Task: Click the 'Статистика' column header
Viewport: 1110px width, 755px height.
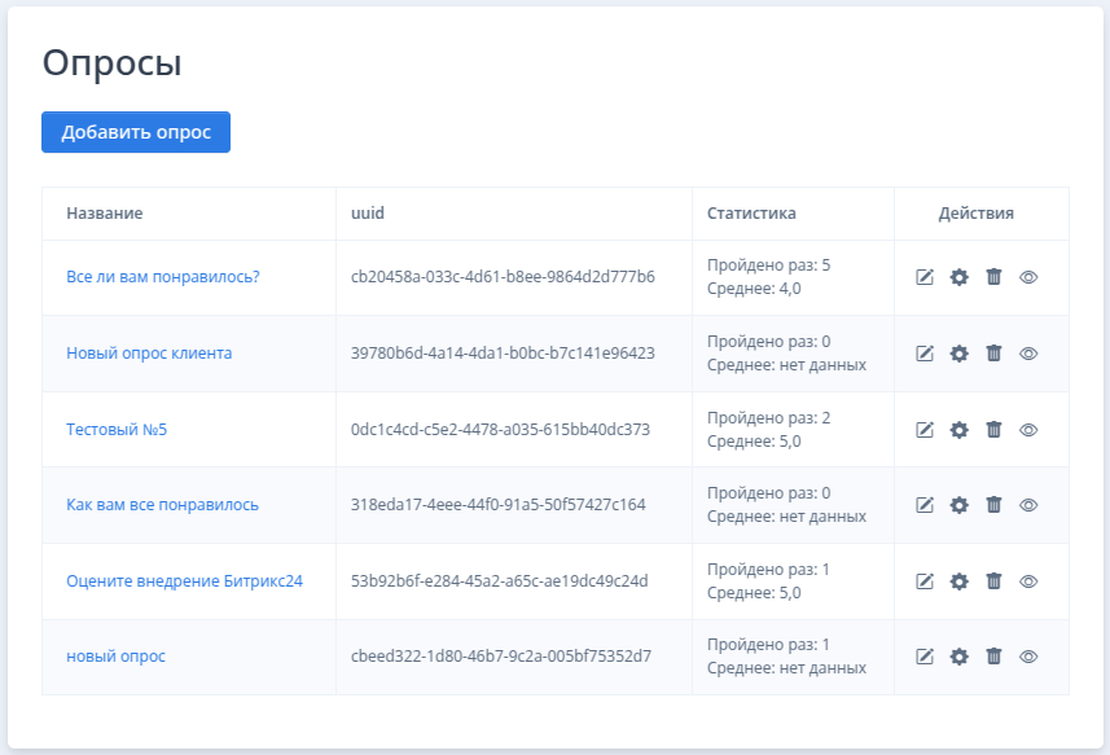Action: click(x=751, y=213)
